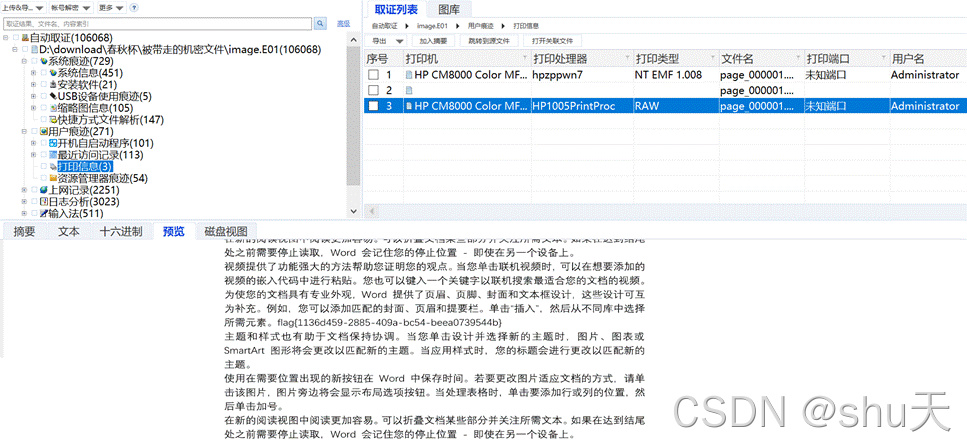Click the 输入法 node icon
The height and width of the screenshot is (441, 967).
[44, 213]
